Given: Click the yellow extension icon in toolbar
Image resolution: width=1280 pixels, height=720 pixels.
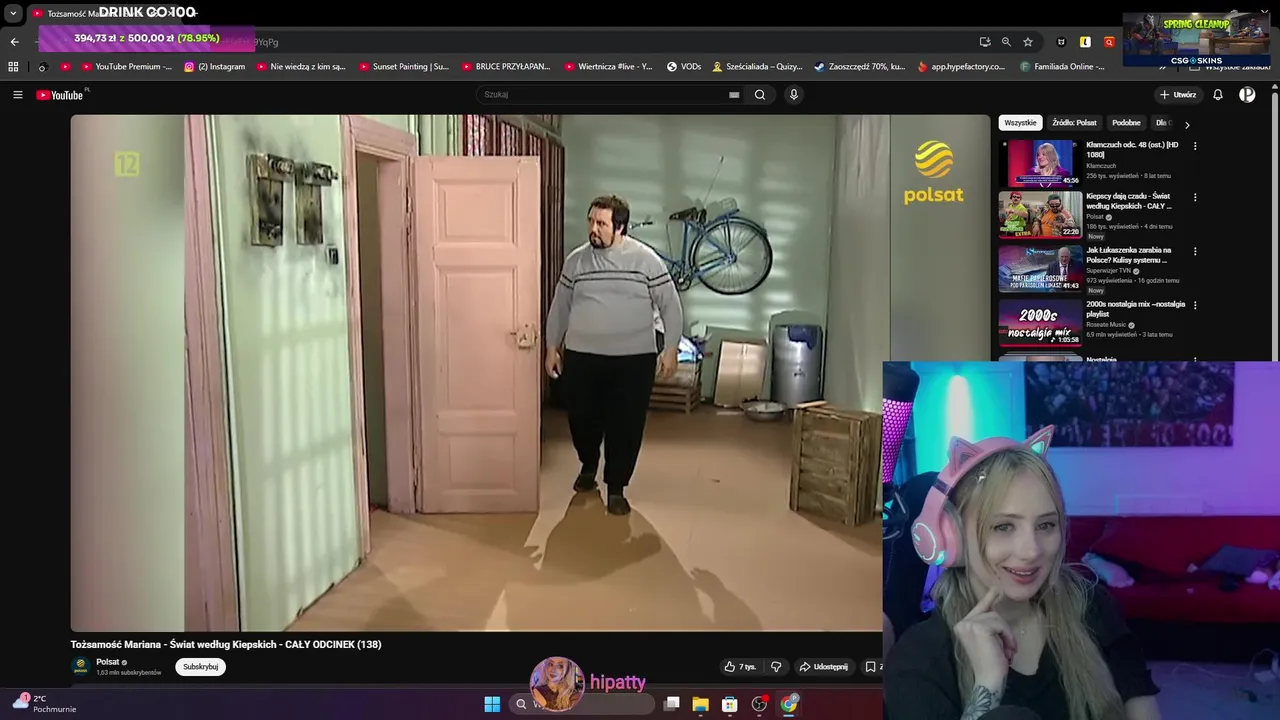Looking at the screenshot, I should [x=1085, y=42].
